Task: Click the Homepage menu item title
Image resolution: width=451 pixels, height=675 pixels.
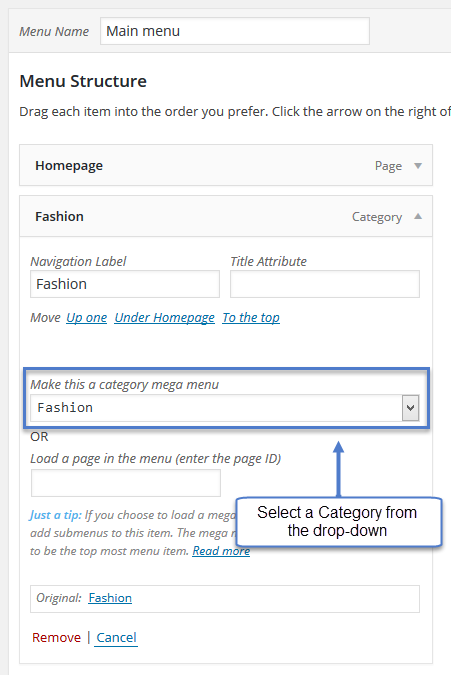Action: pos(69,166)
